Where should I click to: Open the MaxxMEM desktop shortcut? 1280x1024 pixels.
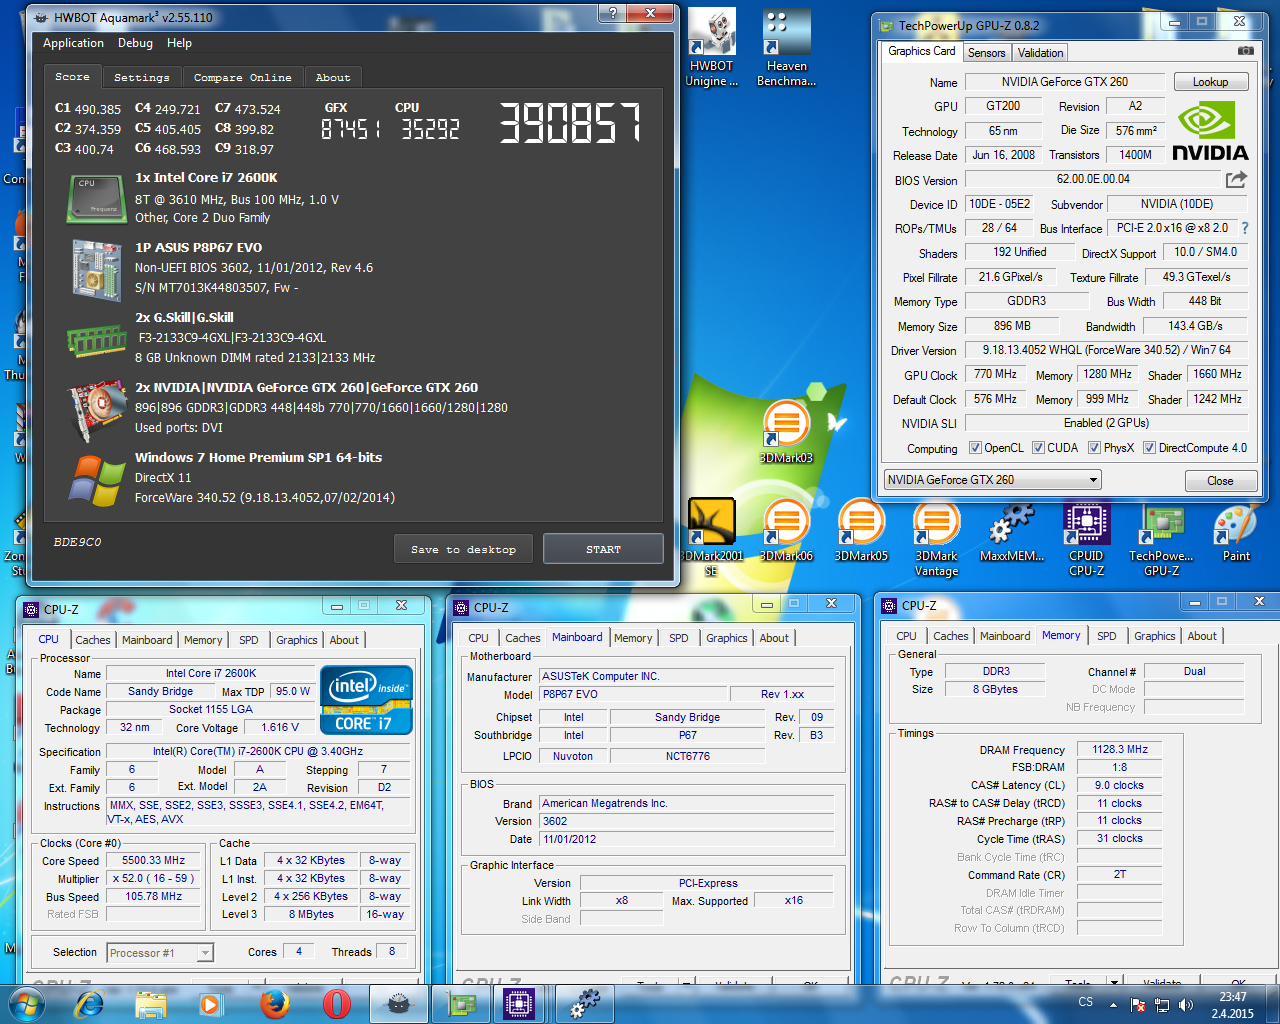(x=1012, y=530)
